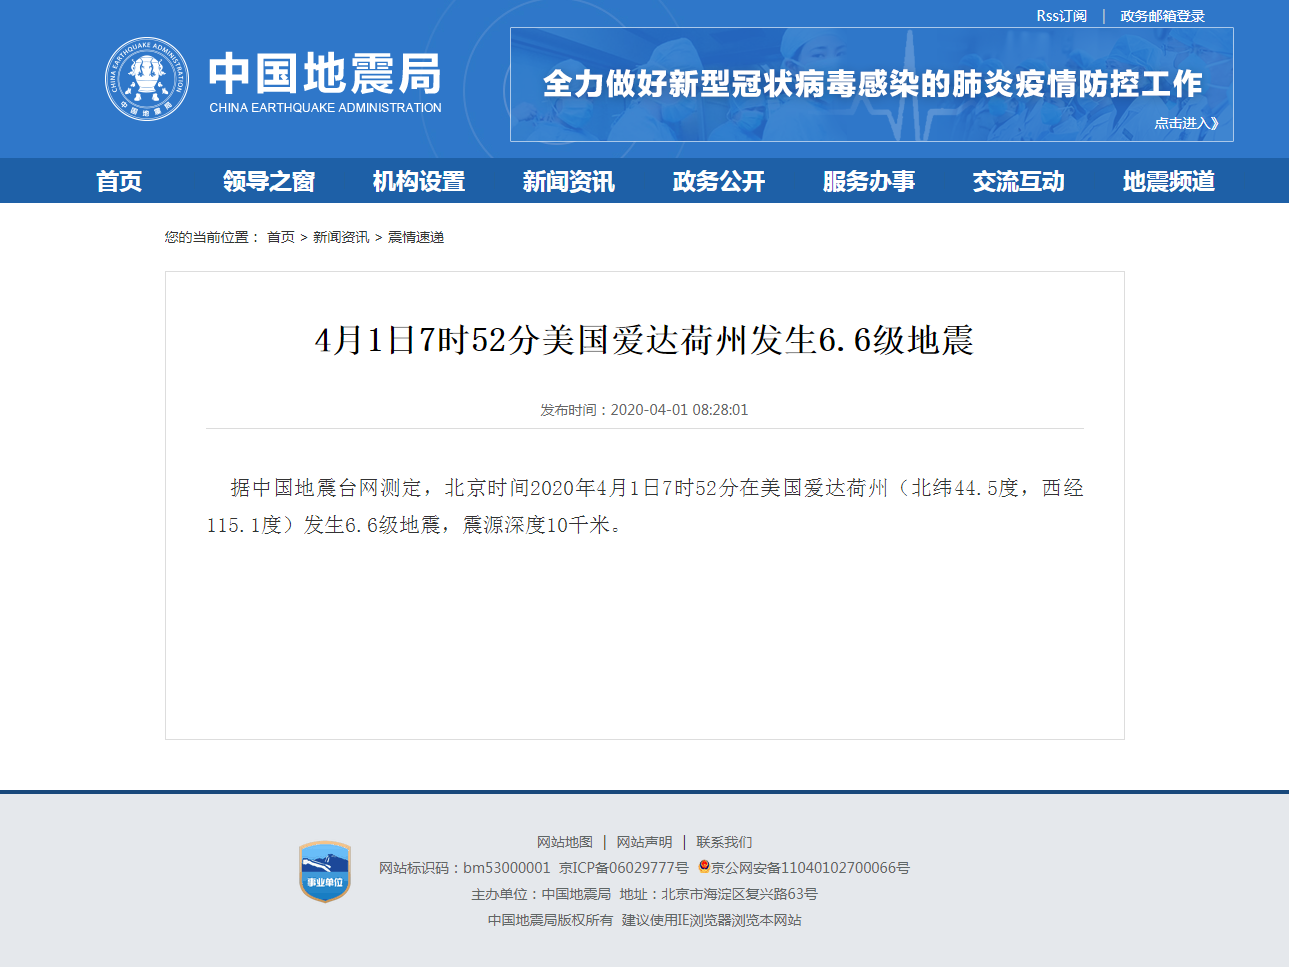Open the 政务邮箱登录 link

tap(1162, 16)
